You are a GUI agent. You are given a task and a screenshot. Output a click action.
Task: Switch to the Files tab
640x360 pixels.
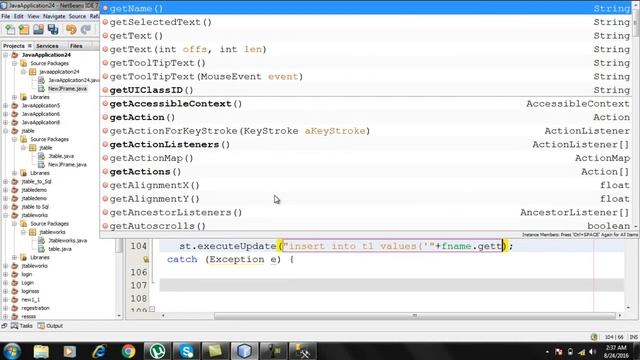click(76, 46)
